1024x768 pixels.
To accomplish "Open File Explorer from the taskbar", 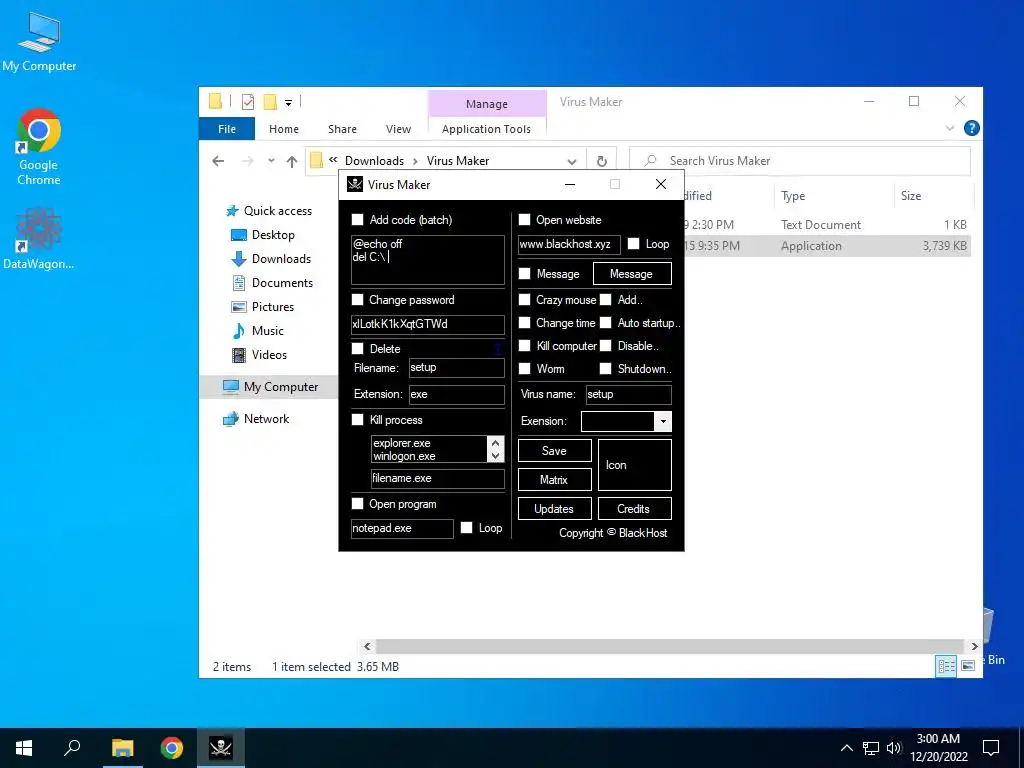I will [122, 748].
